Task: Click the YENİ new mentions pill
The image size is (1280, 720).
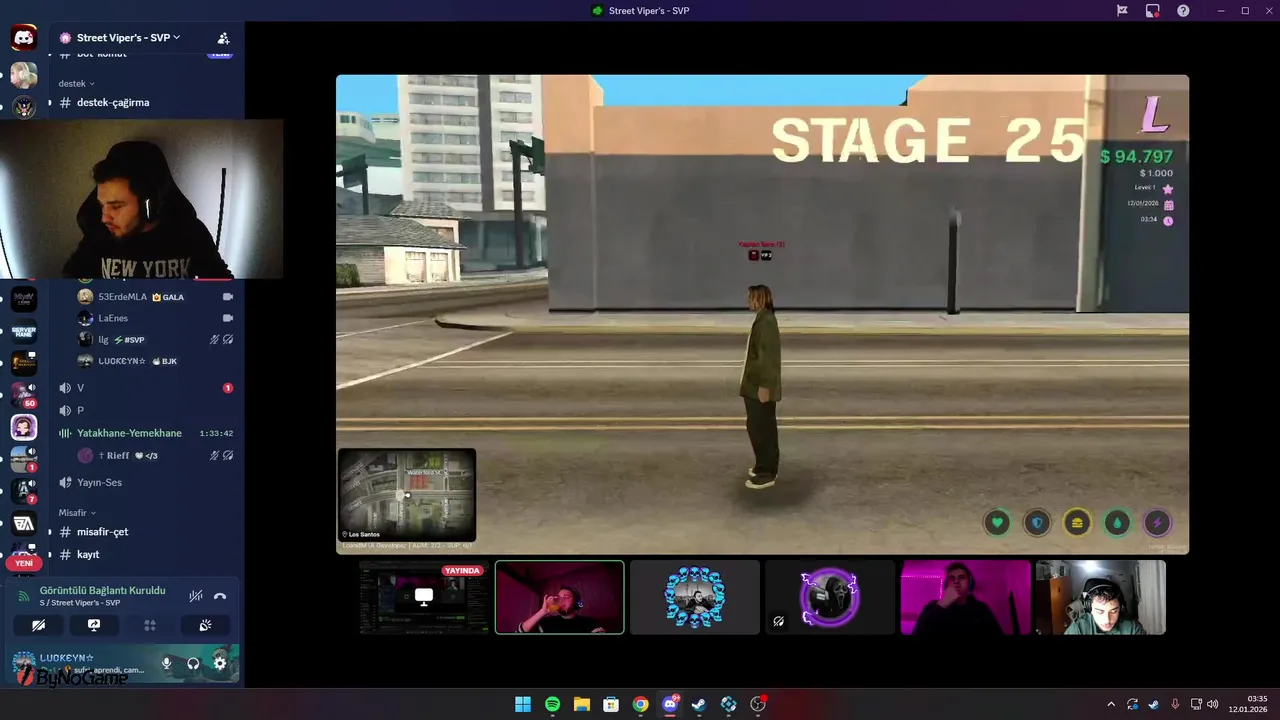Action: click(24, 563)
